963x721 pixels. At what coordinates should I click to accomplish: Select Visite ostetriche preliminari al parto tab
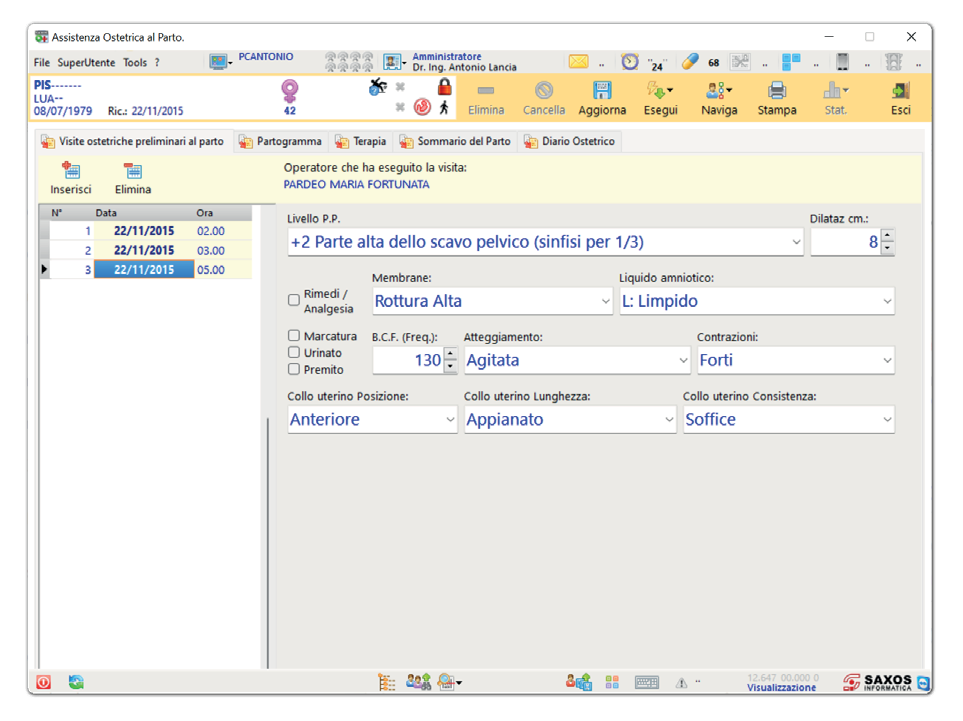pyautogui.click(x=133, y=141)
